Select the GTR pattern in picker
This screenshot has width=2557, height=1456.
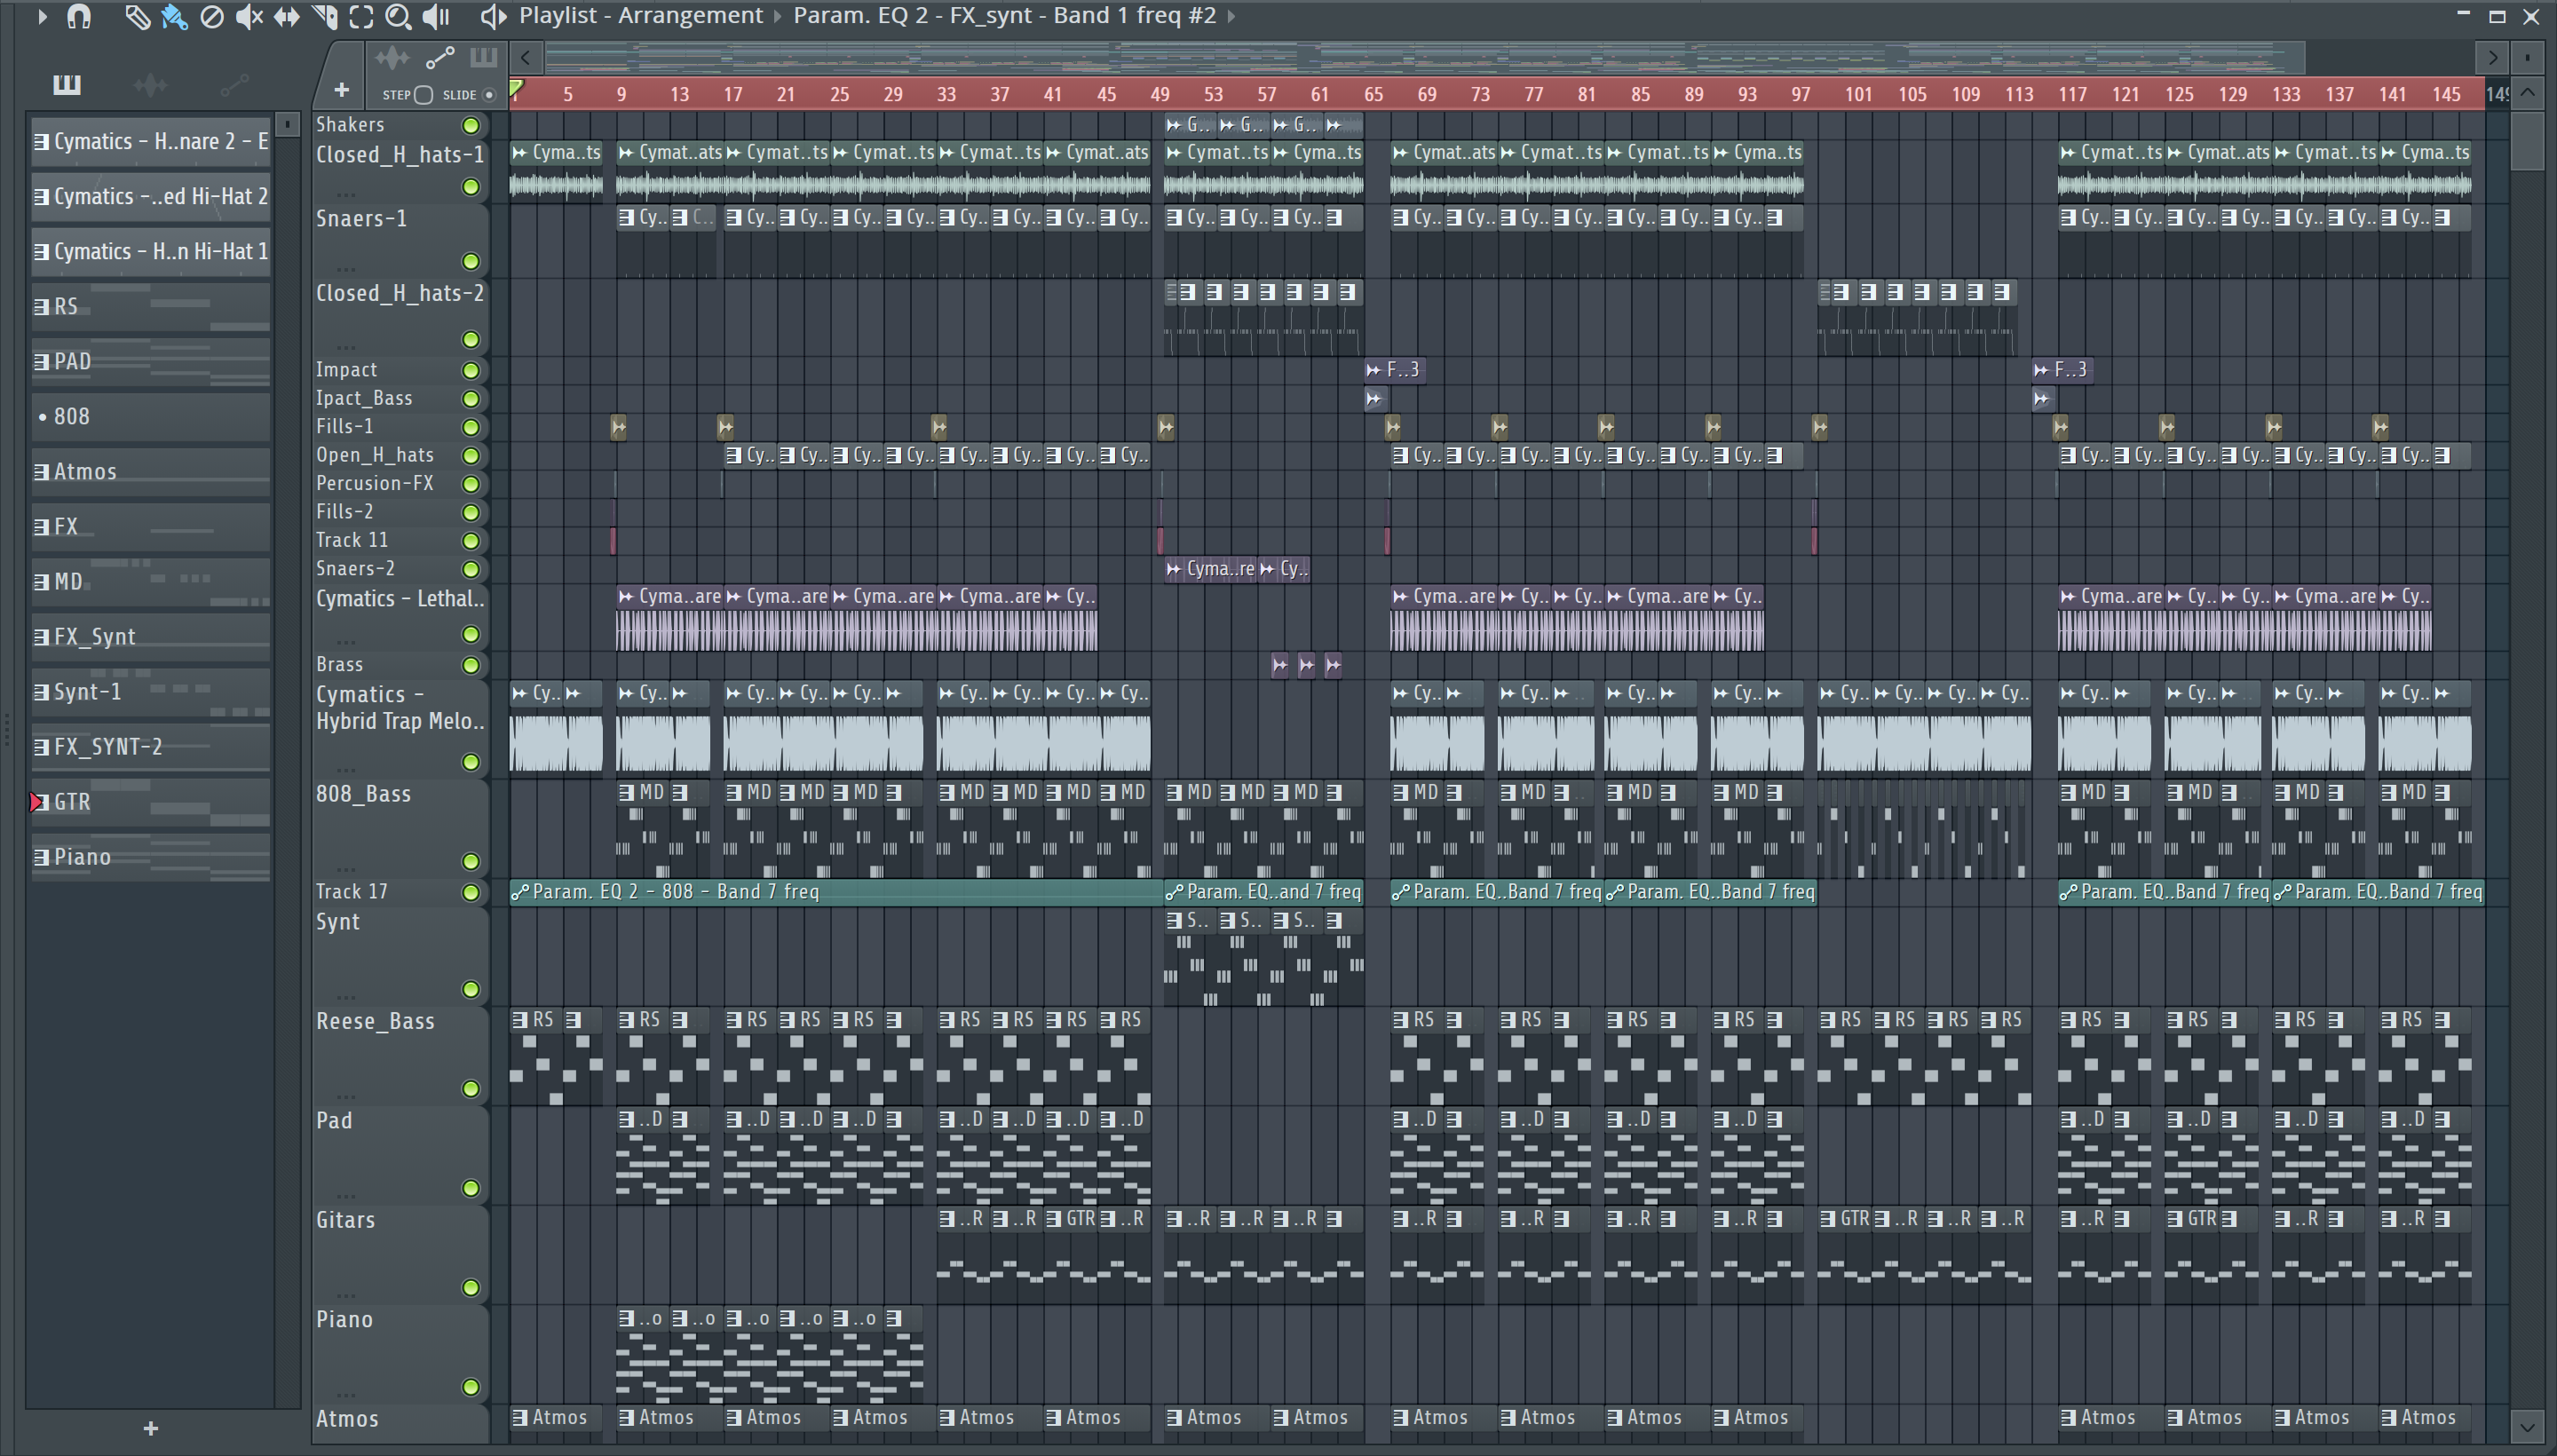[150, 802]
